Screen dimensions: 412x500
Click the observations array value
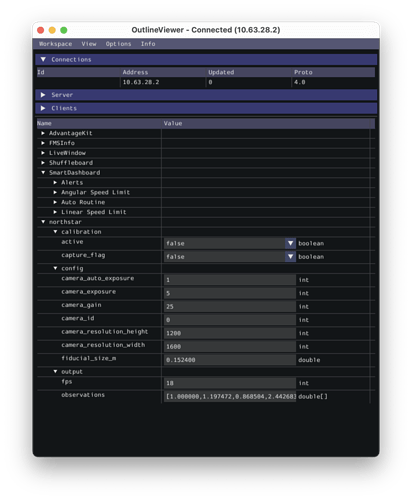tap(230, 397)
